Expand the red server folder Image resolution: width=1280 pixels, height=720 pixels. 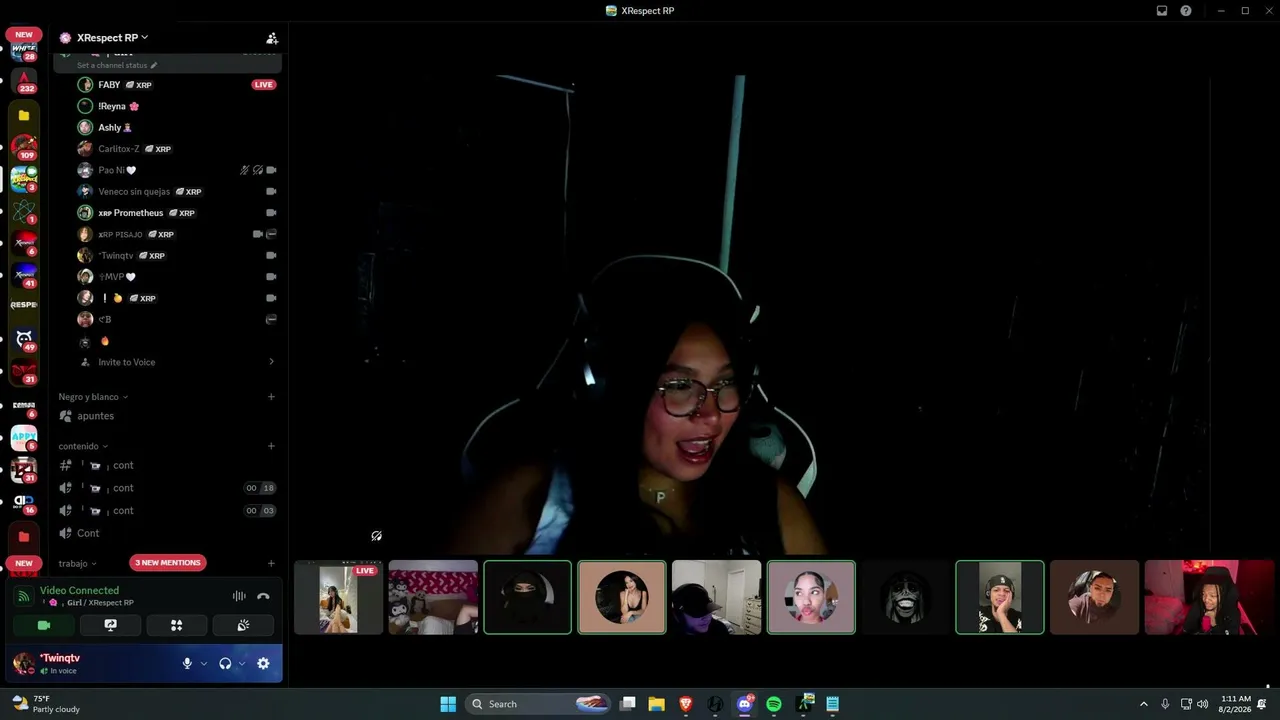[x=24, y=536]
